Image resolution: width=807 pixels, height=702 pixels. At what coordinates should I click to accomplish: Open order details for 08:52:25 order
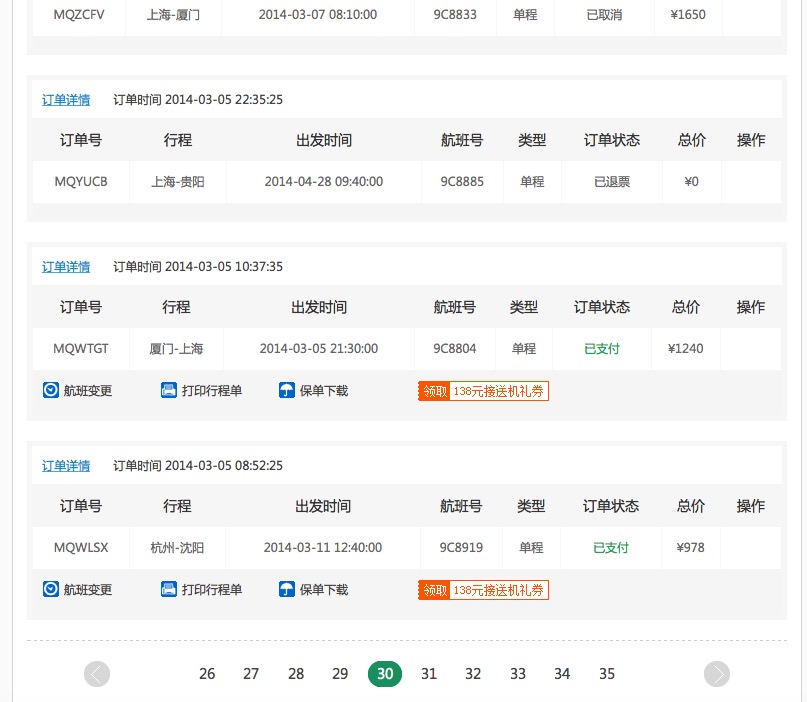[66, 466]
